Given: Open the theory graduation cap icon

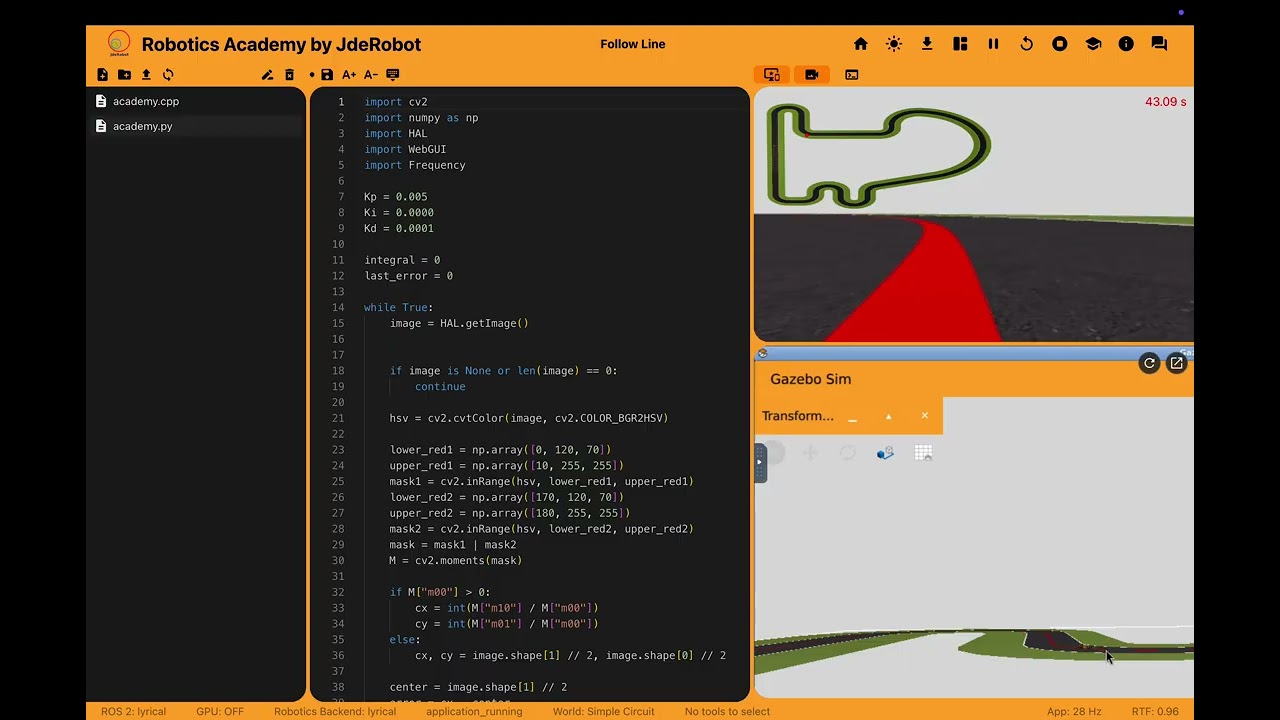Looking at the screenshot, I should [1093, 44].
